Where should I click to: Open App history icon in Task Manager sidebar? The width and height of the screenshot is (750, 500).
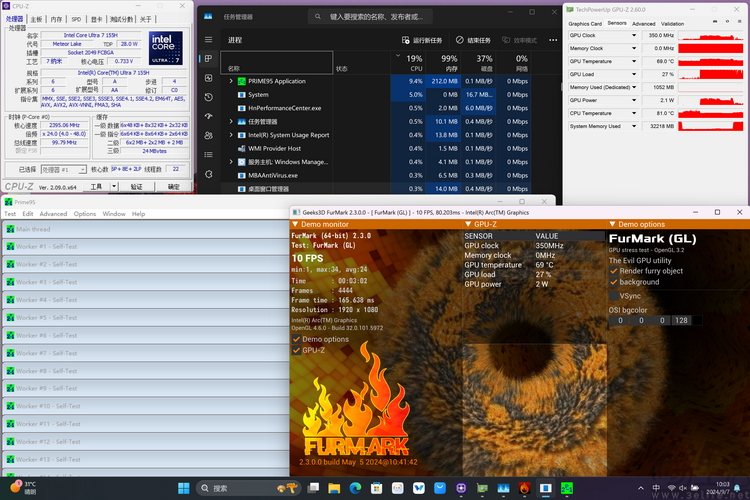tap(209, 97)
